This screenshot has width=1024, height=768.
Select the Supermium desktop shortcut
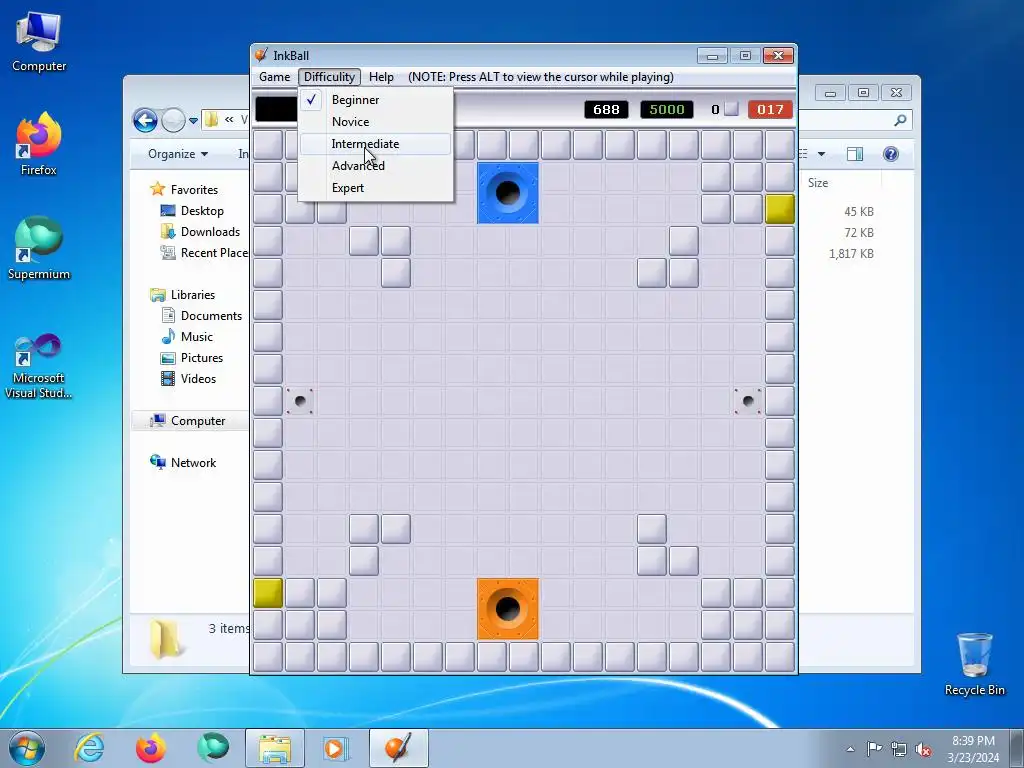(x=39, y=248)
